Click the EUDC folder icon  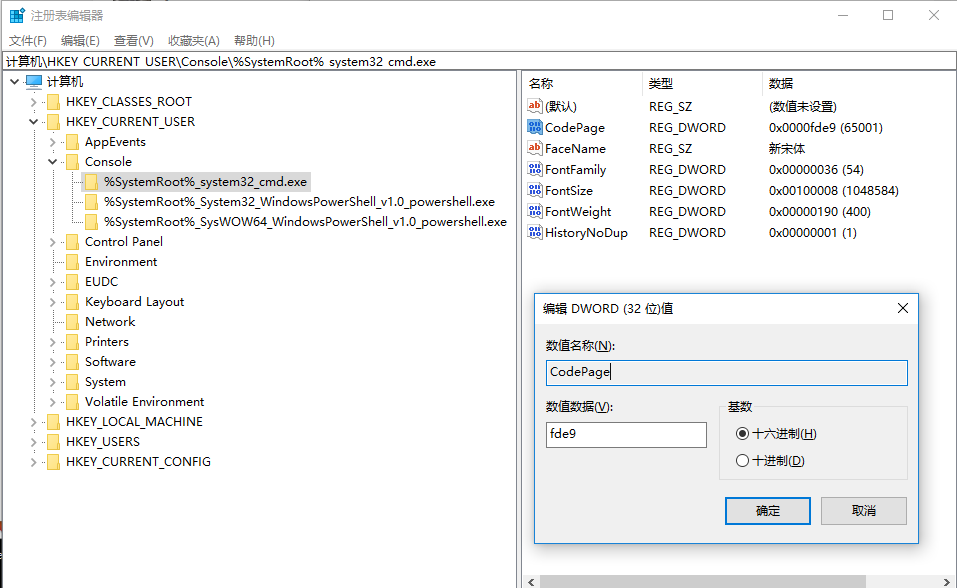coord(72,281)
